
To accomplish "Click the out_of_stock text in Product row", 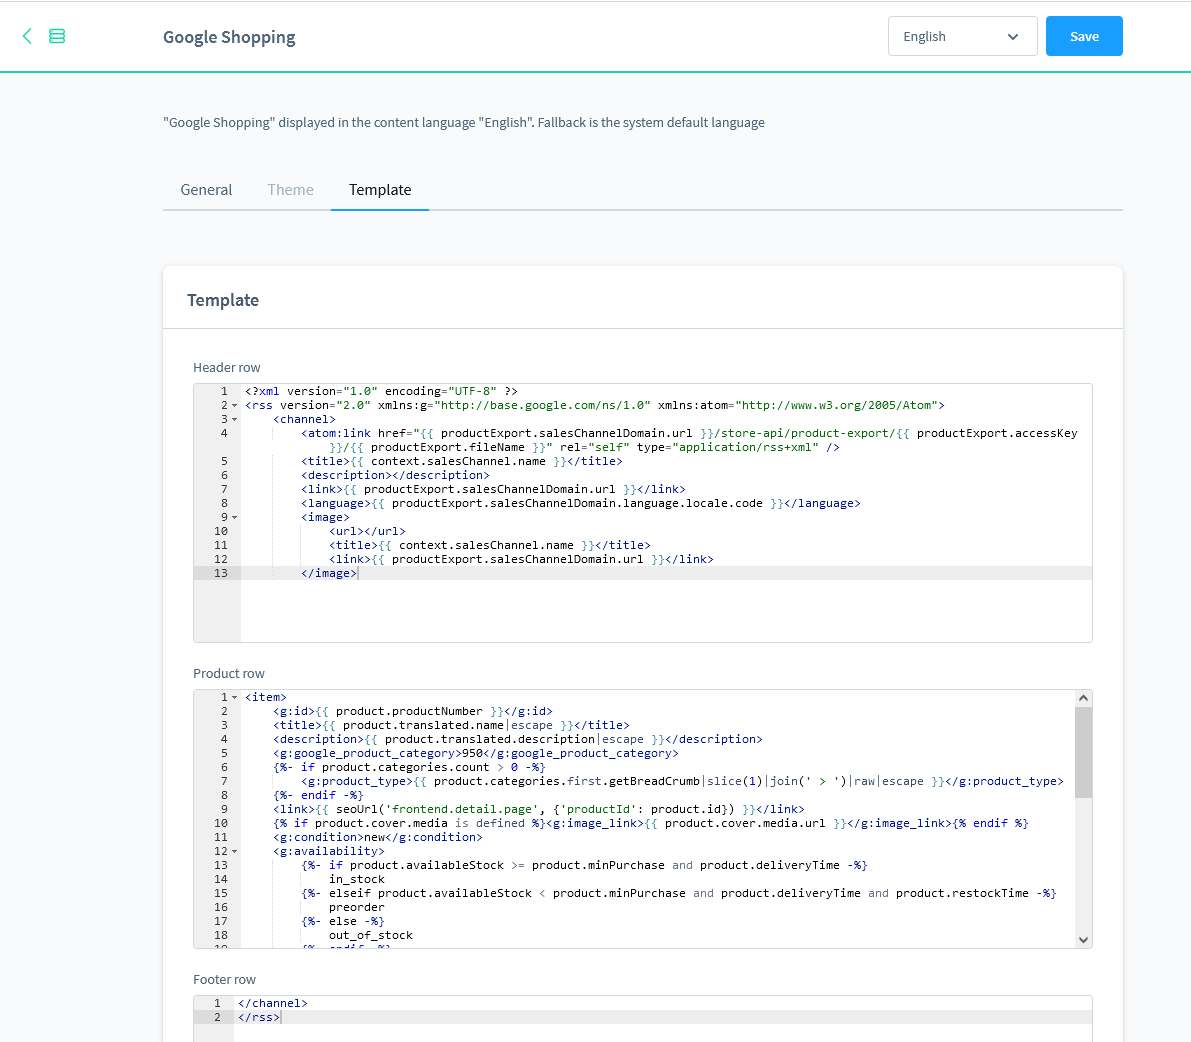I will 371,935.
